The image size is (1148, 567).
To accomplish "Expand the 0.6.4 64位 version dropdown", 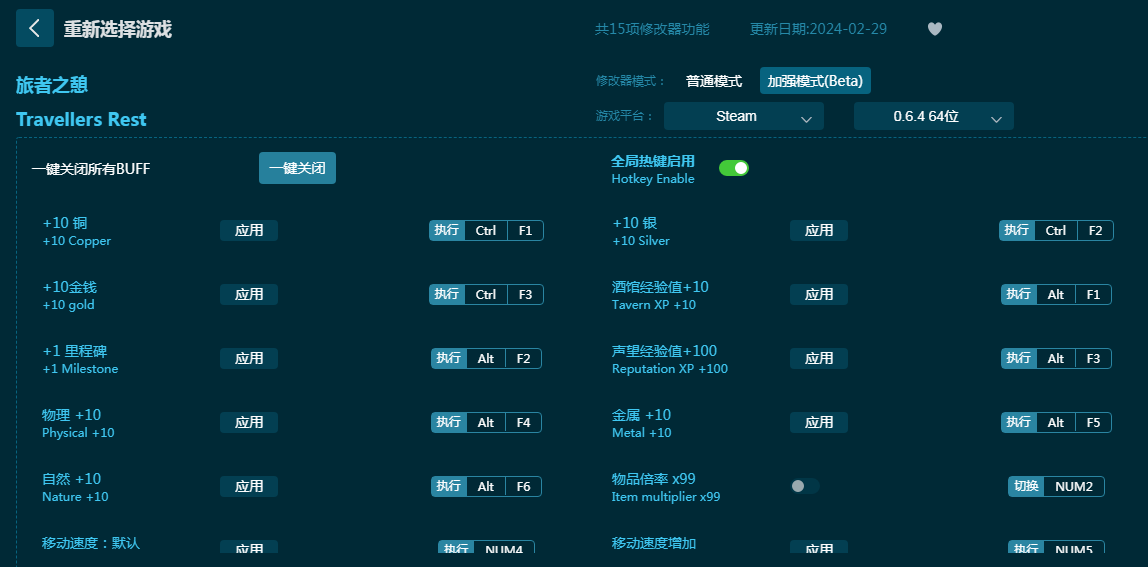I will click(x=933, y=116).
